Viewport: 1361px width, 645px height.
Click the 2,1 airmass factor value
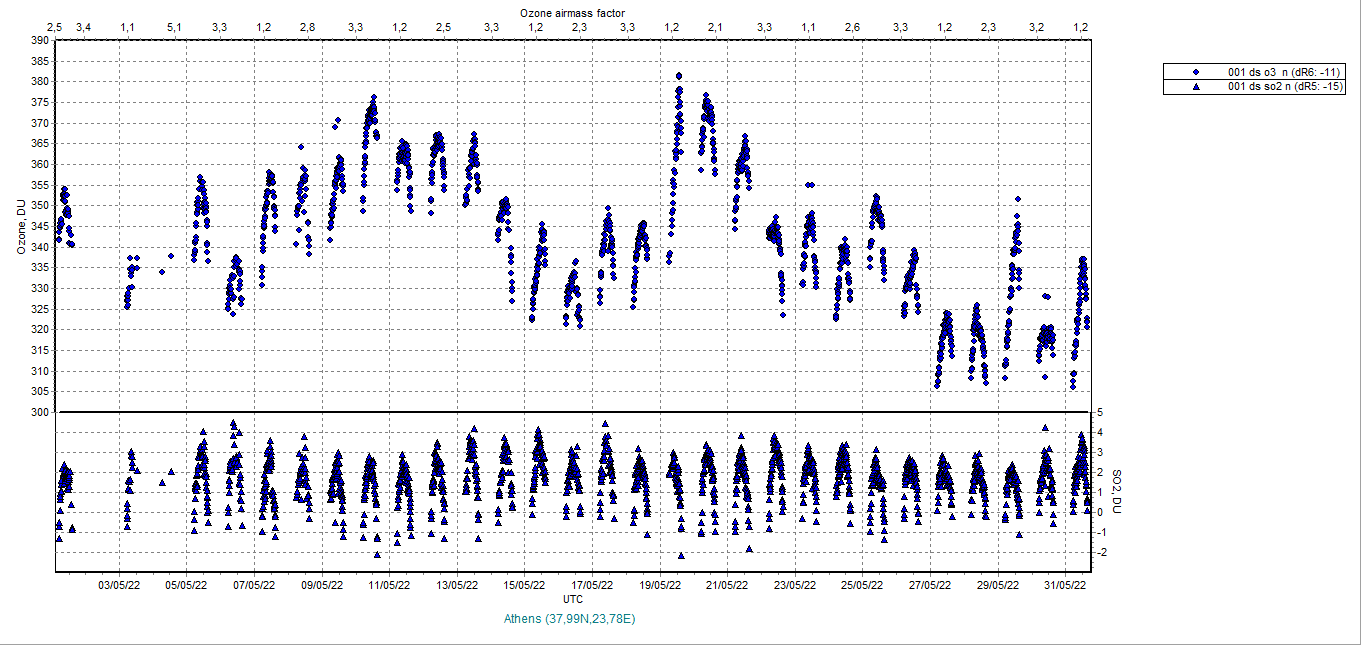coord(715,26)
